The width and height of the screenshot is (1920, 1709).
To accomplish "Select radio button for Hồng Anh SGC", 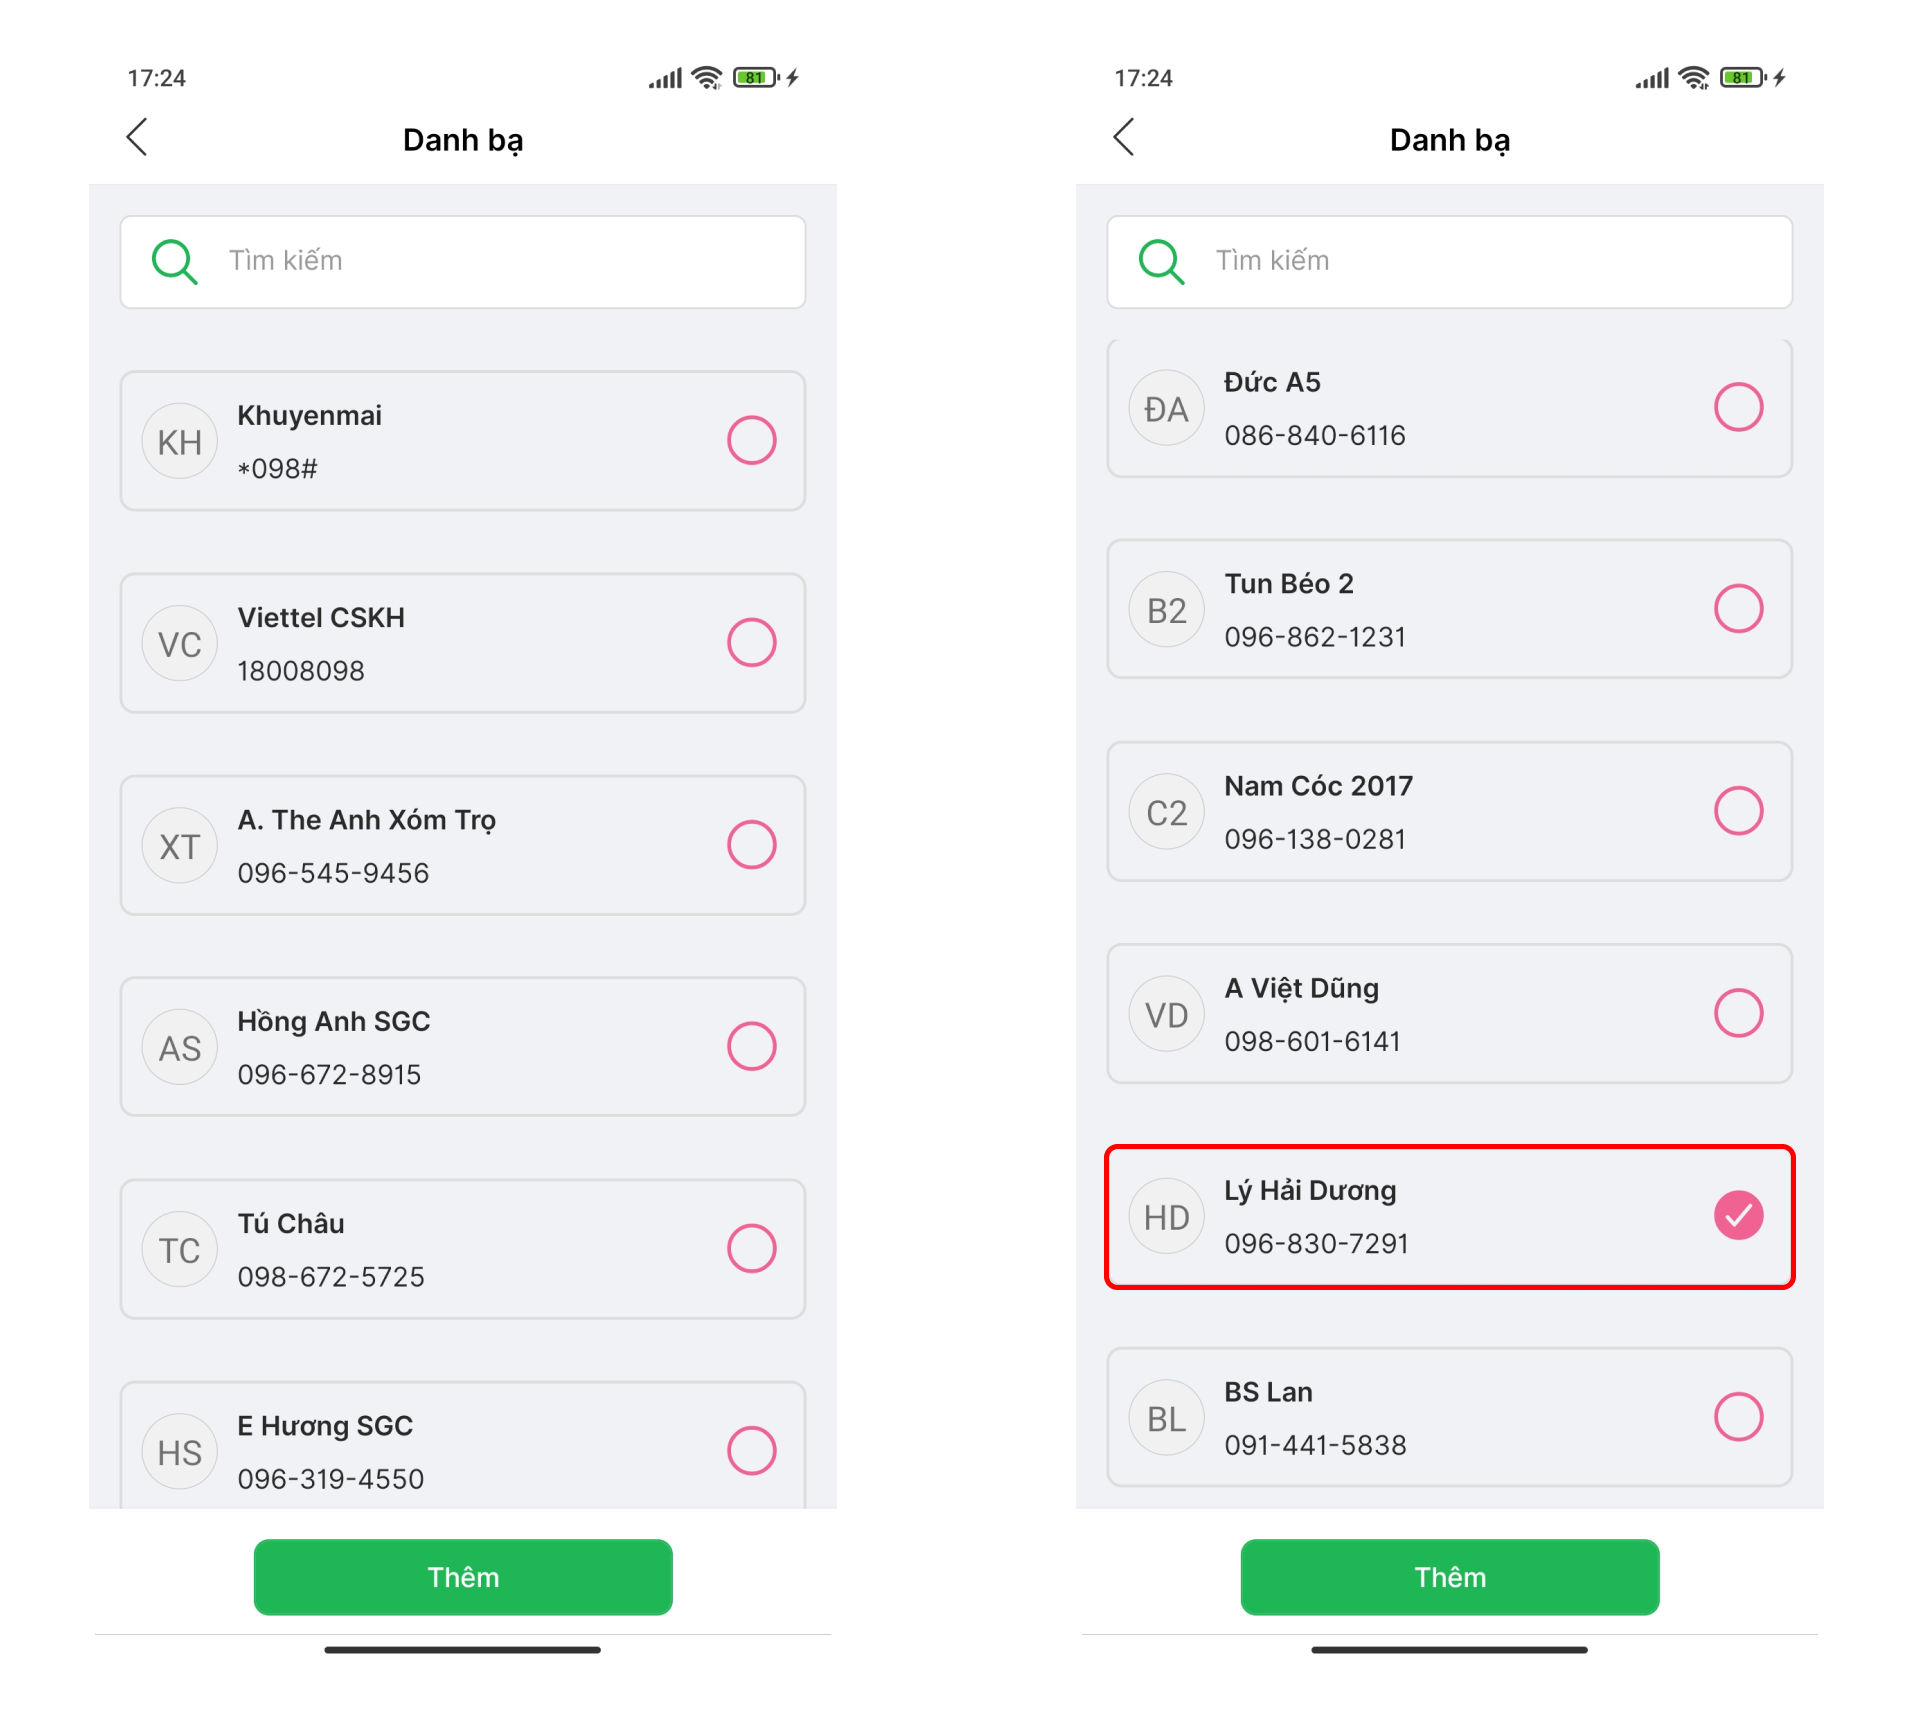I will (x=752, y=1047).
